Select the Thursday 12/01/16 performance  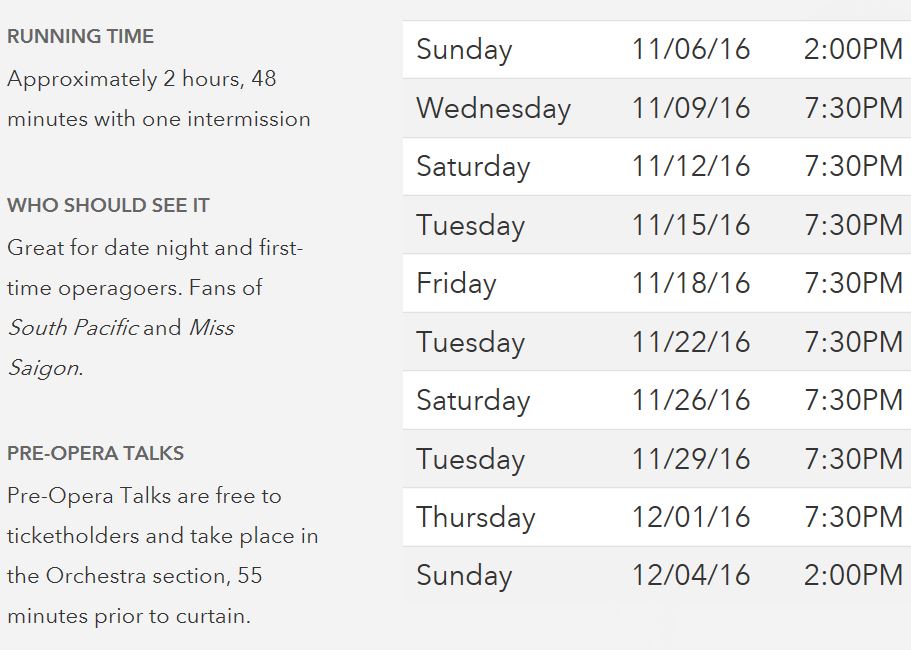pos(656,517)
